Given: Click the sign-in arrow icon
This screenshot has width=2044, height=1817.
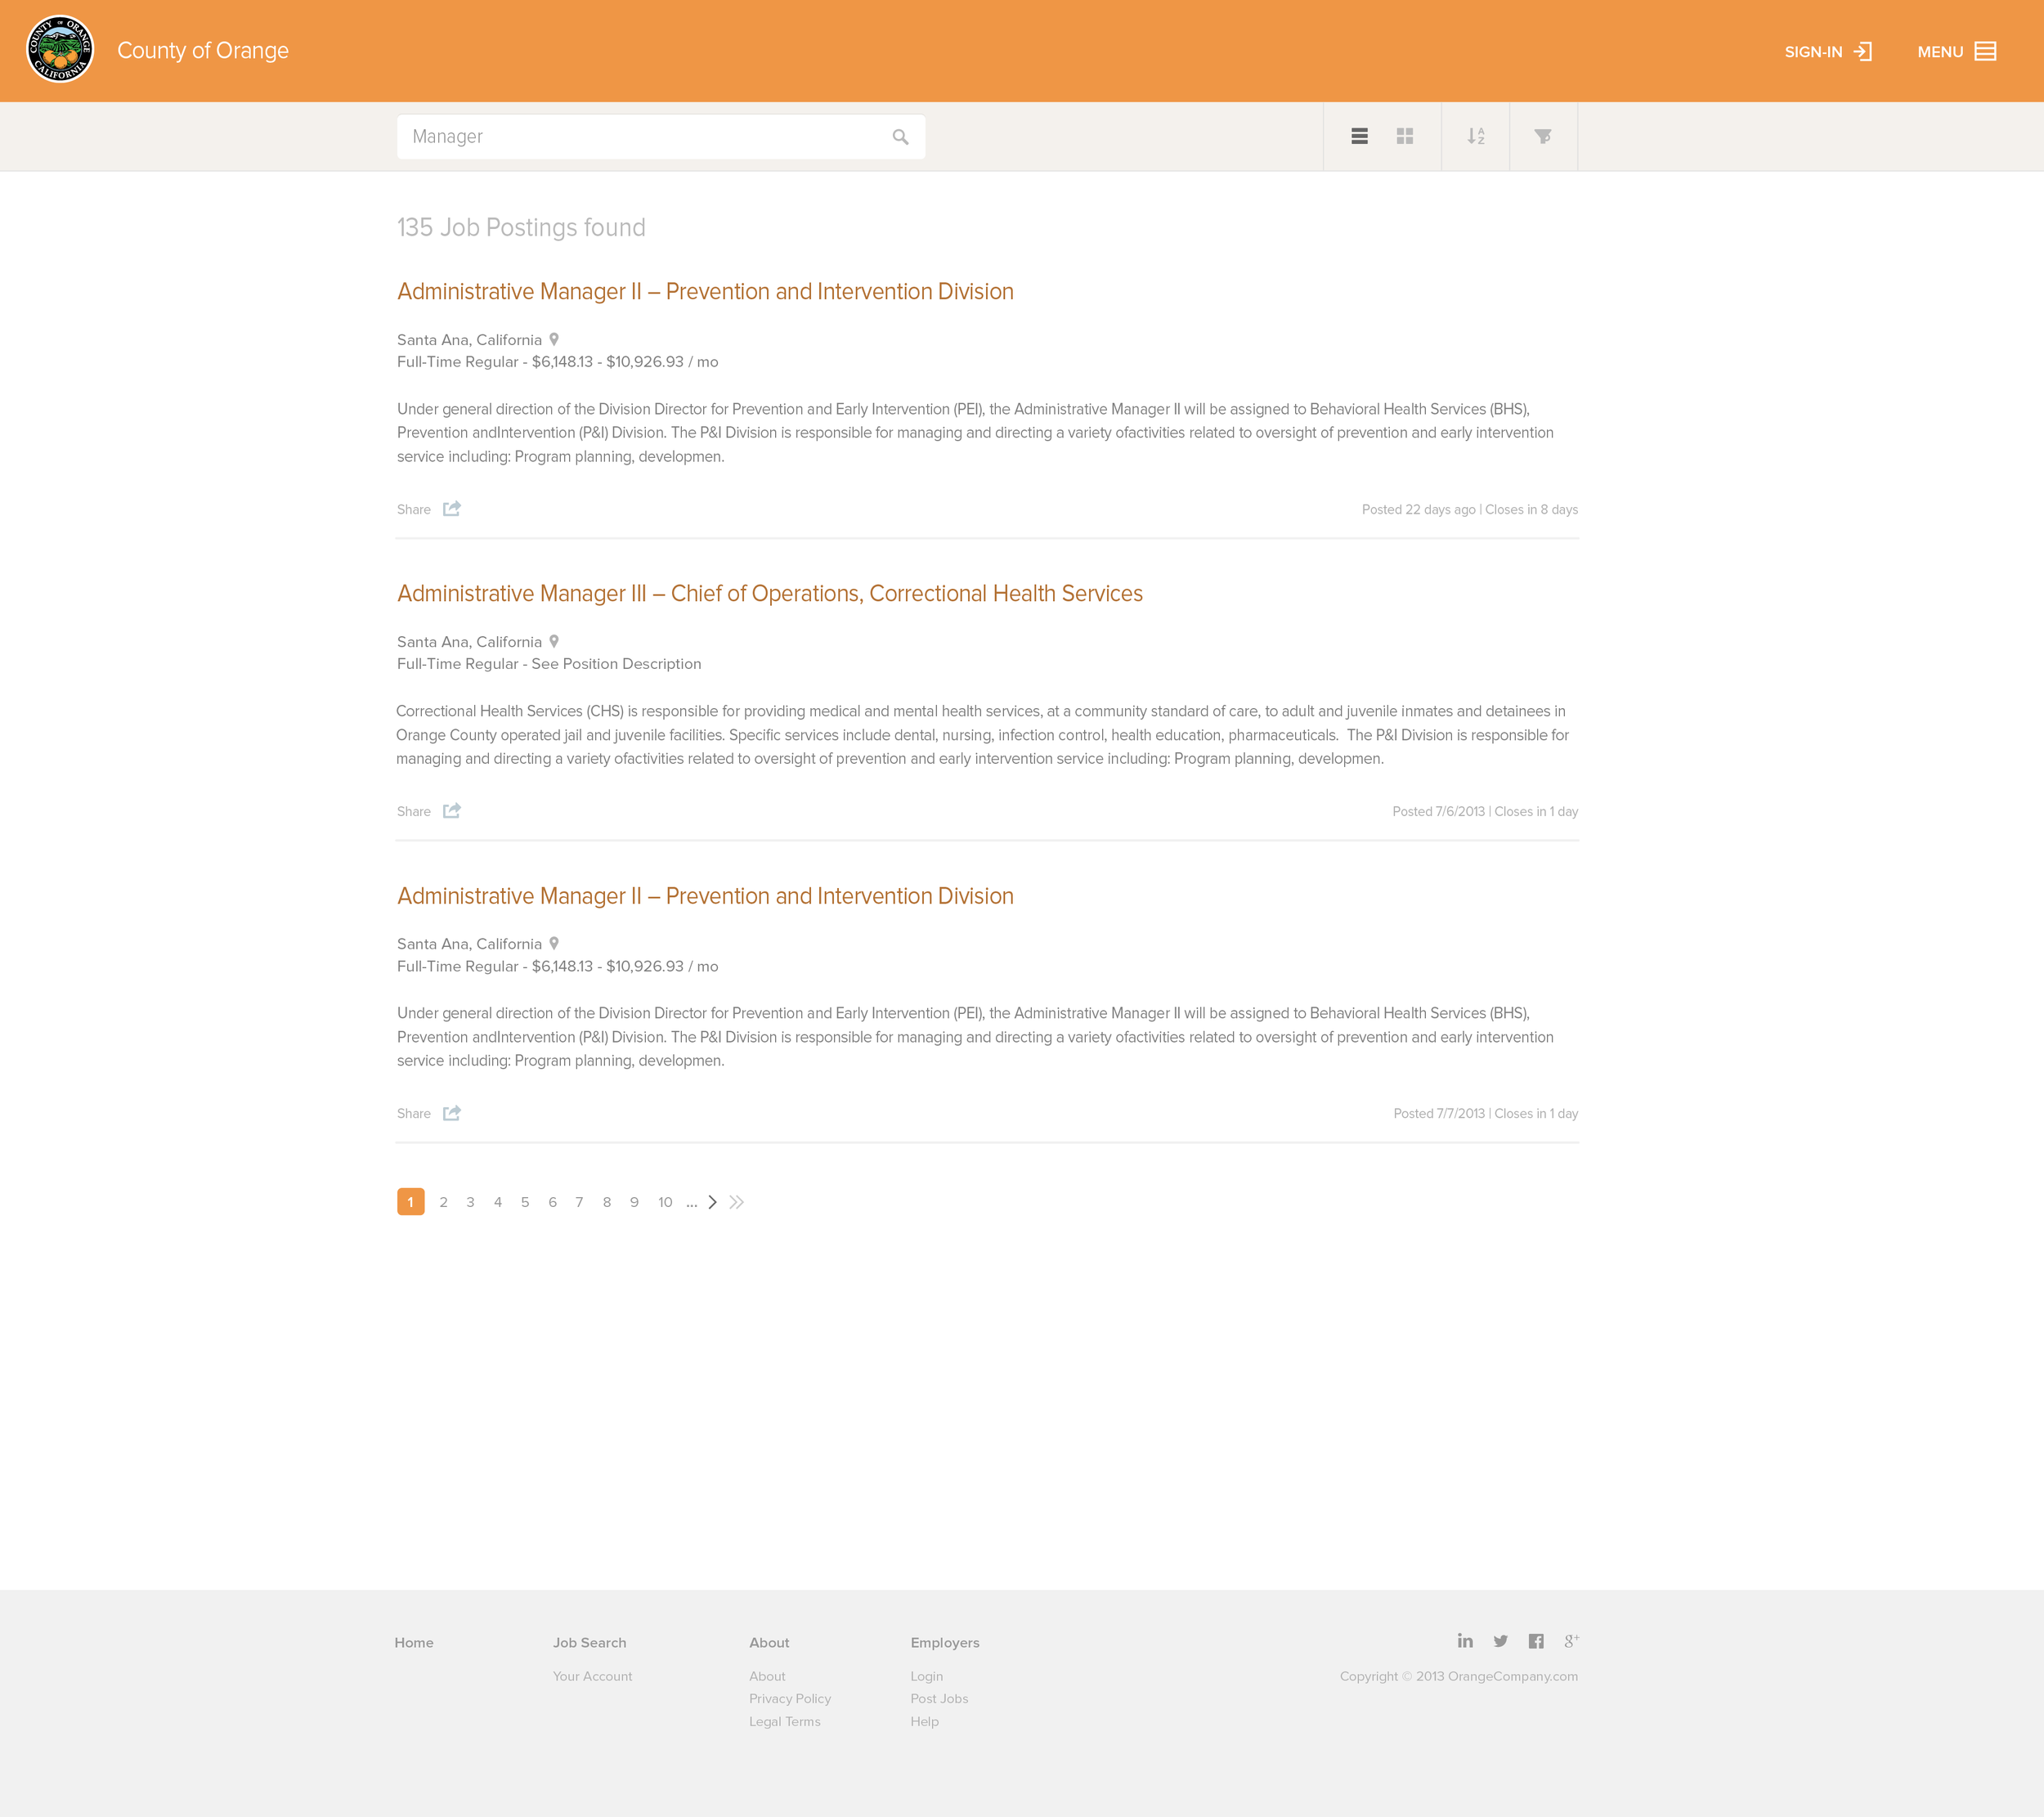Looking at the screenshot, I should [1863, 51].
